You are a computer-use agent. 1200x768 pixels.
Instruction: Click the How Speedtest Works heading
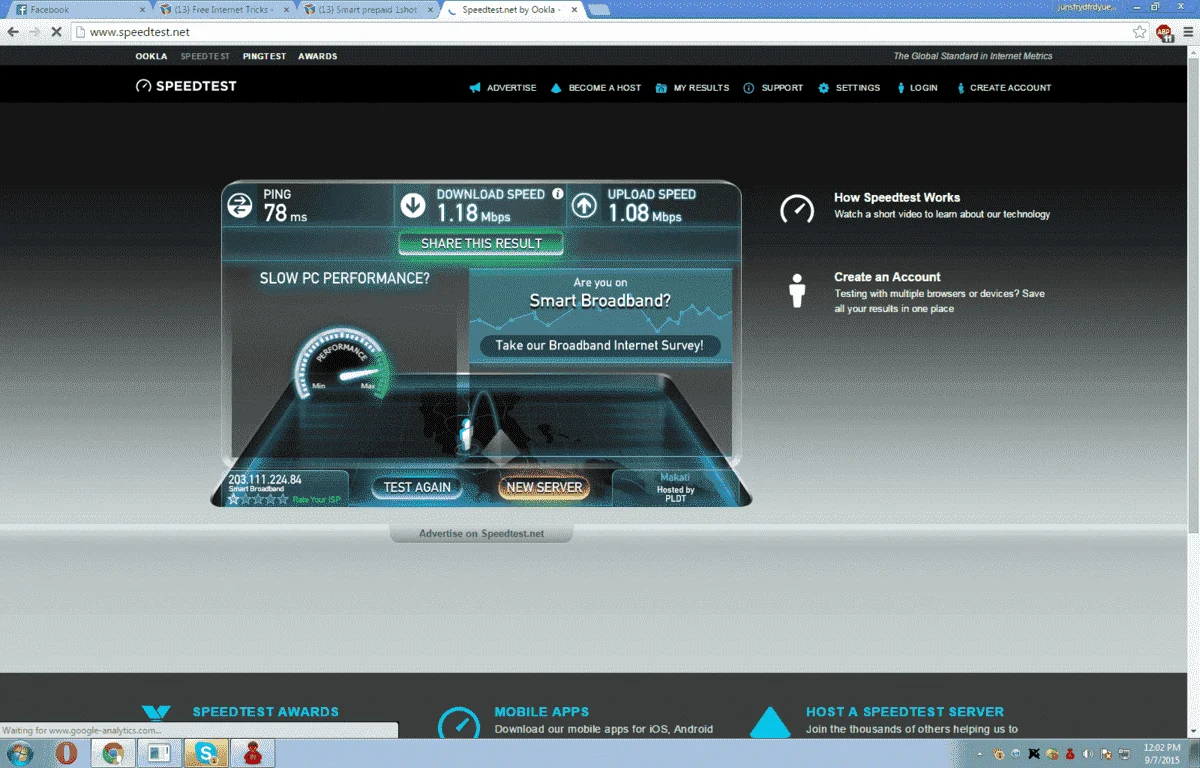click(897, 198)
